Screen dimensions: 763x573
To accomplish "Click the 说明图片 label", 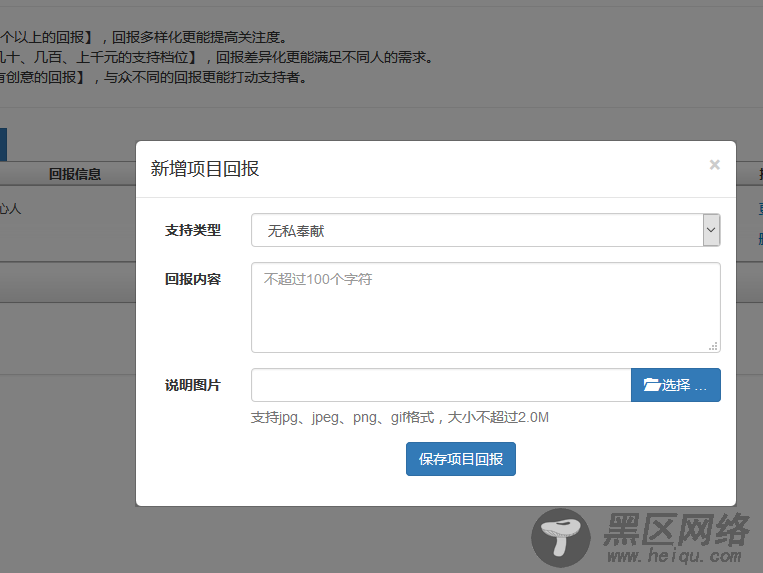I will coord(193,385).
